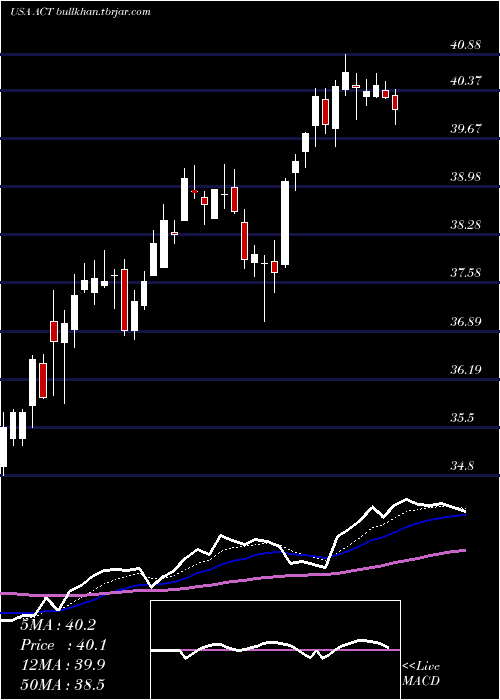Click the 35.5 price axis label
This screenshot has width=500, height=700.
point(462,418)
